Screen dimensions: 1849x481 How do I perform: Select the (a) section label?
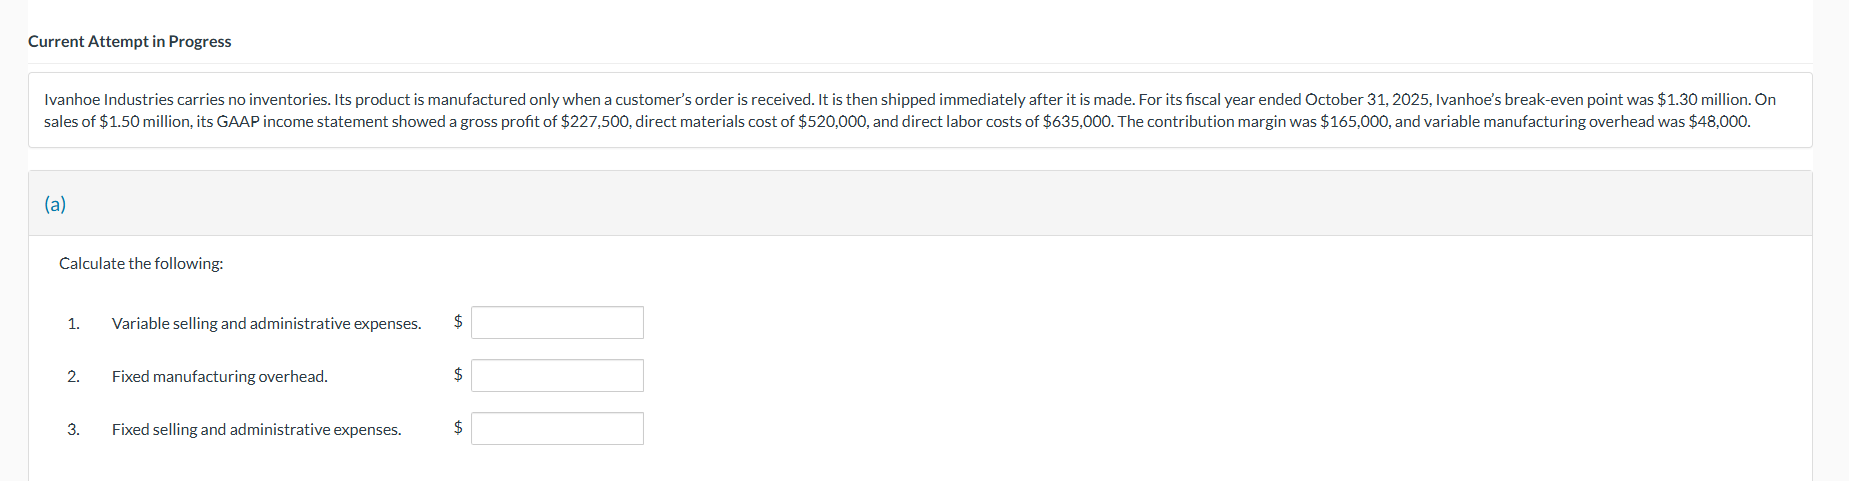click(55, 204)
